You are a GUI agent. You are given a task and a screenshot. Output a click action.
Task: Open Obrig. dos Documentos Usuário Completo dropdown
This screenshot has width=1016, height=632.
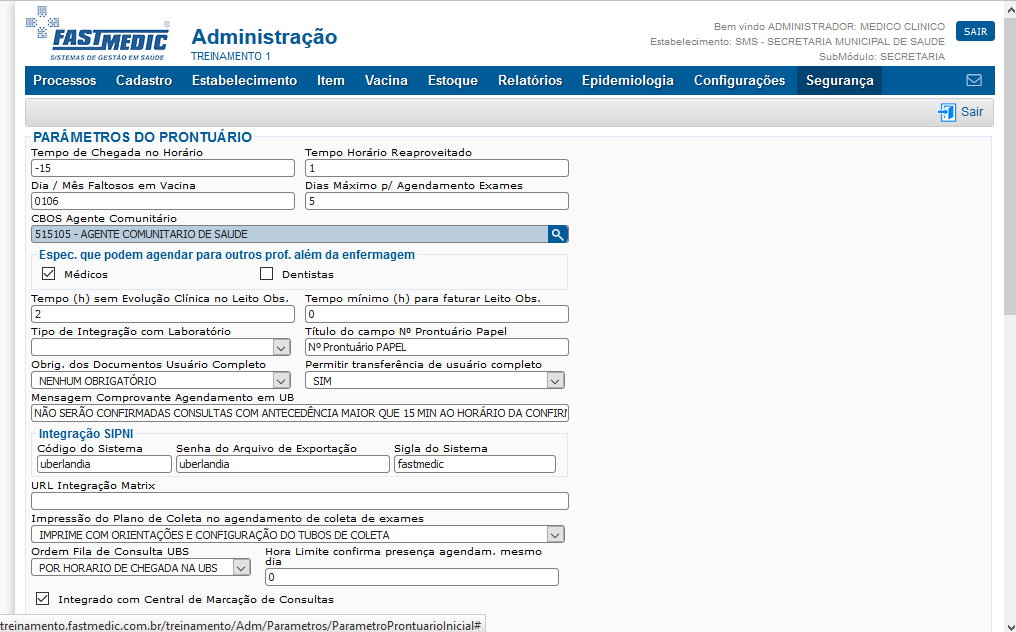(x=281, y=380)
